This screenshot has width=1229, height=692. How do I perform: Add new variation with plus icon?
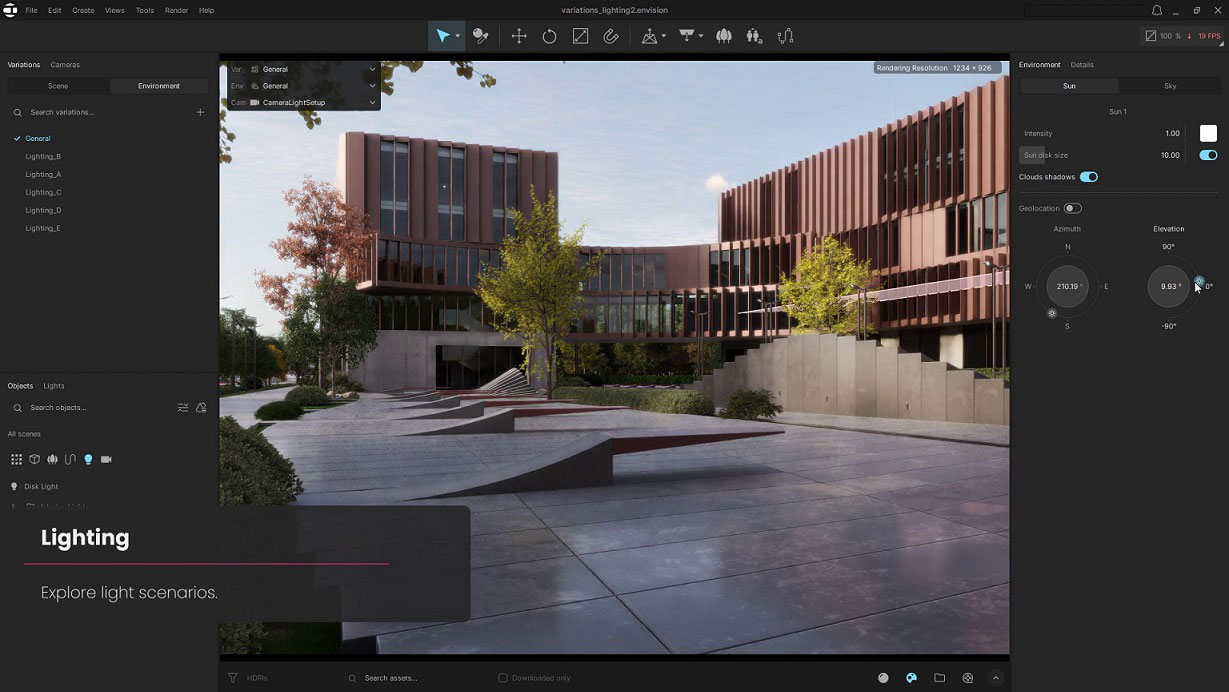tap(200, 112)
